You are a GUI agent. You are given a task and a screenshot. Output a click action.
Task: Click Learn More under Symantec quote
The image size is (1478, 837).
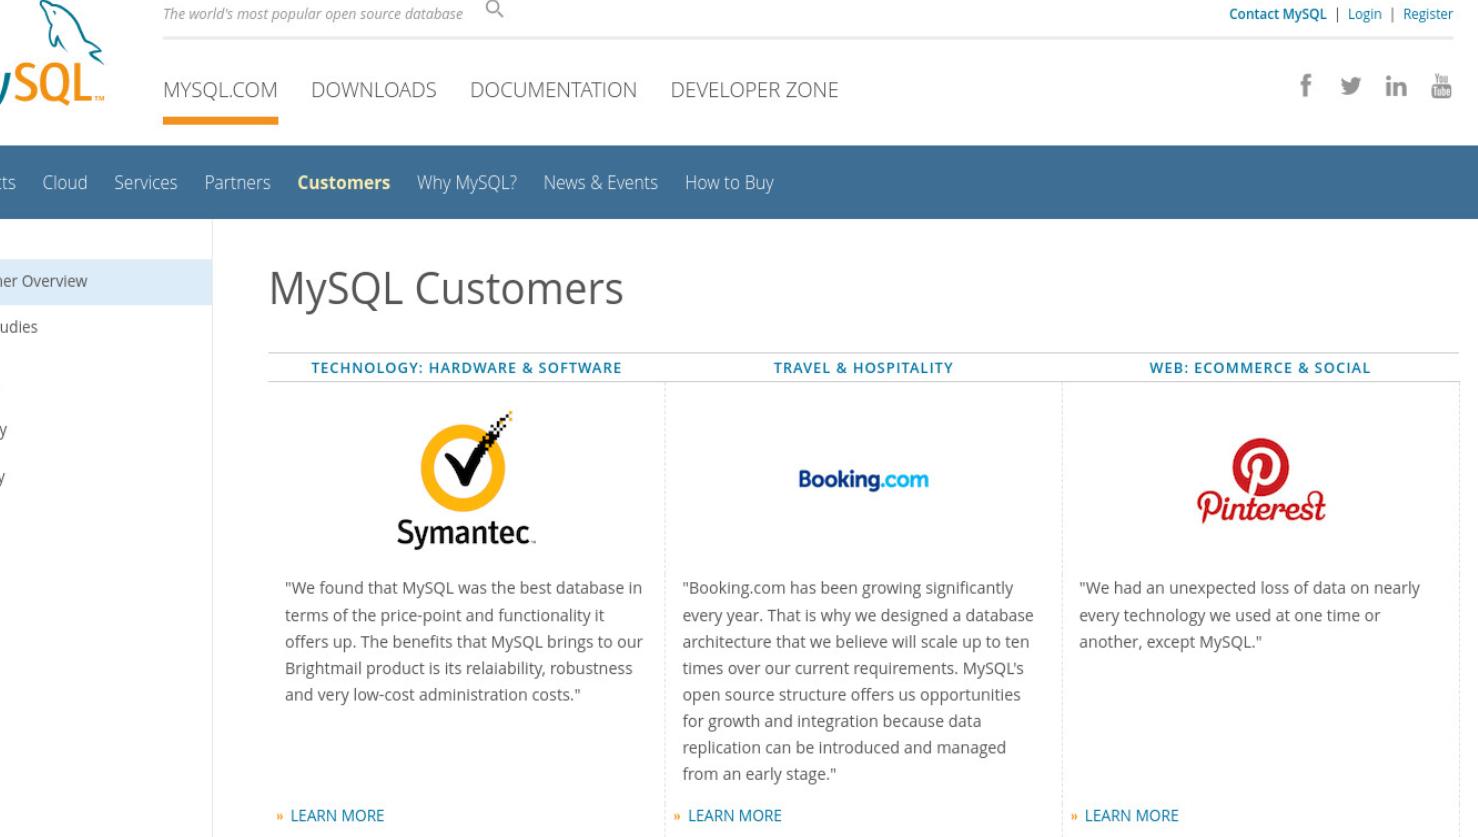[x=337, y=816]
